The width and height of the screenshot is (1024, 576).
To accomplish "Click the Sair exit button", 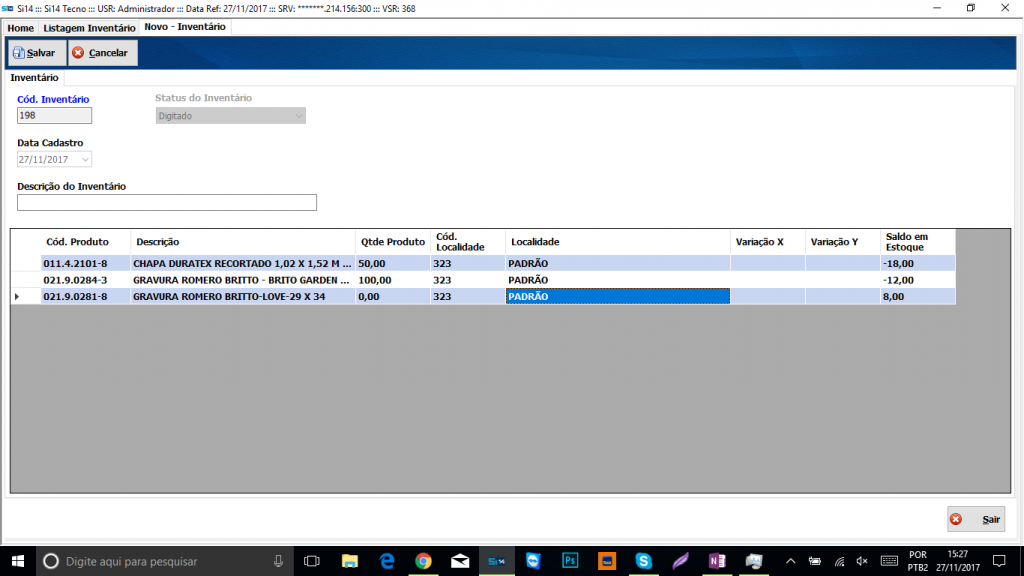I will [976, 520].
